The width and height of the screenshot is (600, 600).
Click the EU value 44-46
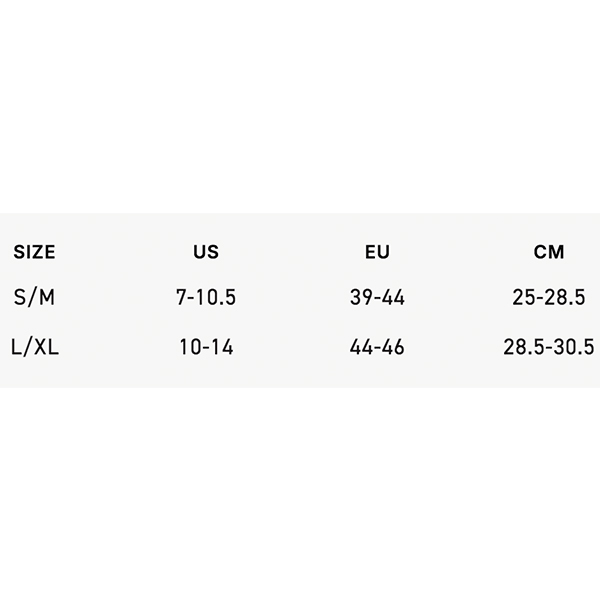(377, 347)
